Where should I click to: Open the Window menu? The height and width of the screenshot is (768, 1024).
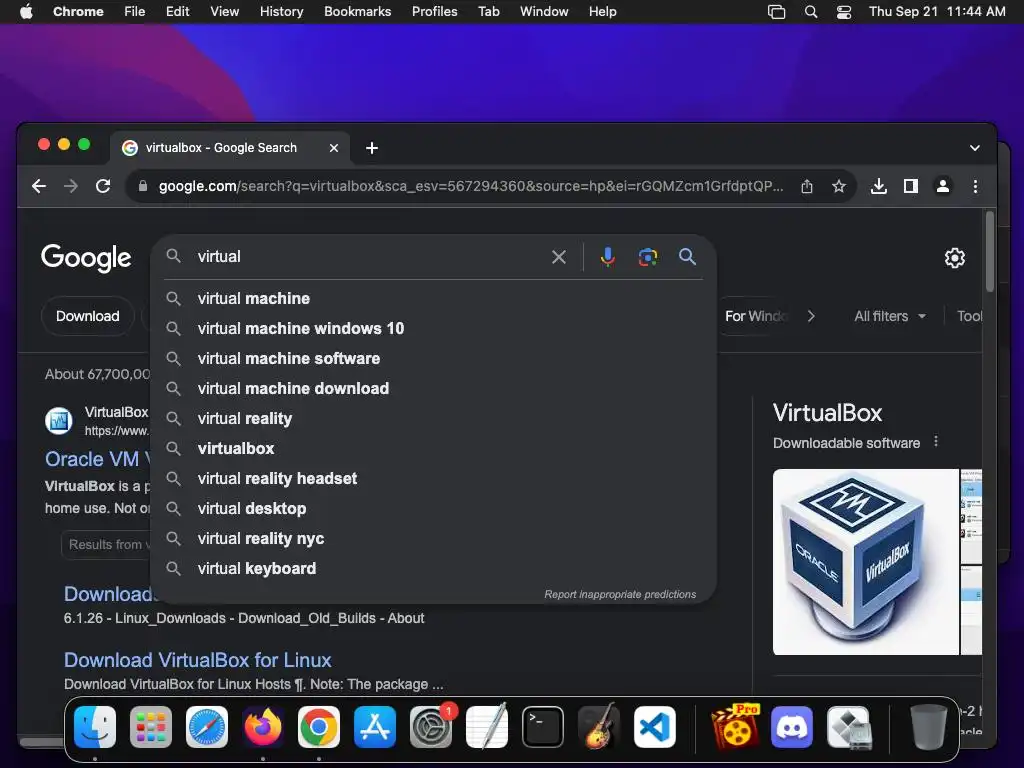coord(544,12)
